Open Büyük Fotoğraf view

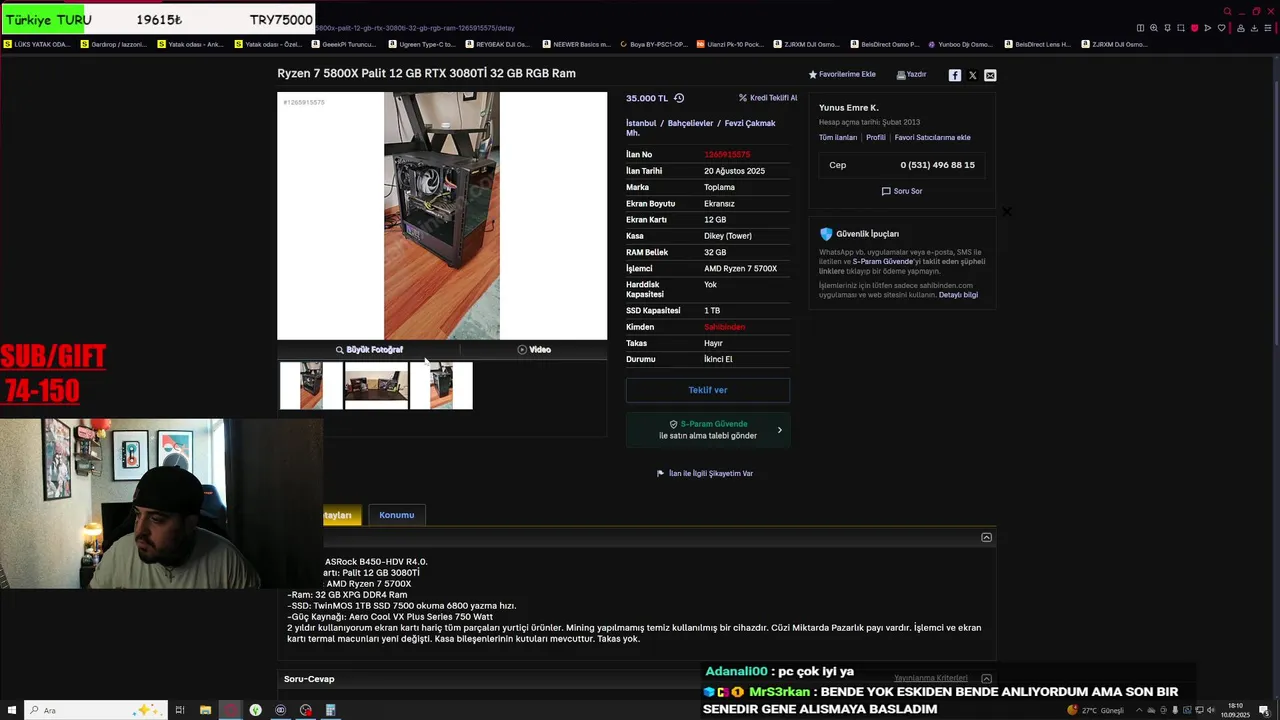(369, 350)
